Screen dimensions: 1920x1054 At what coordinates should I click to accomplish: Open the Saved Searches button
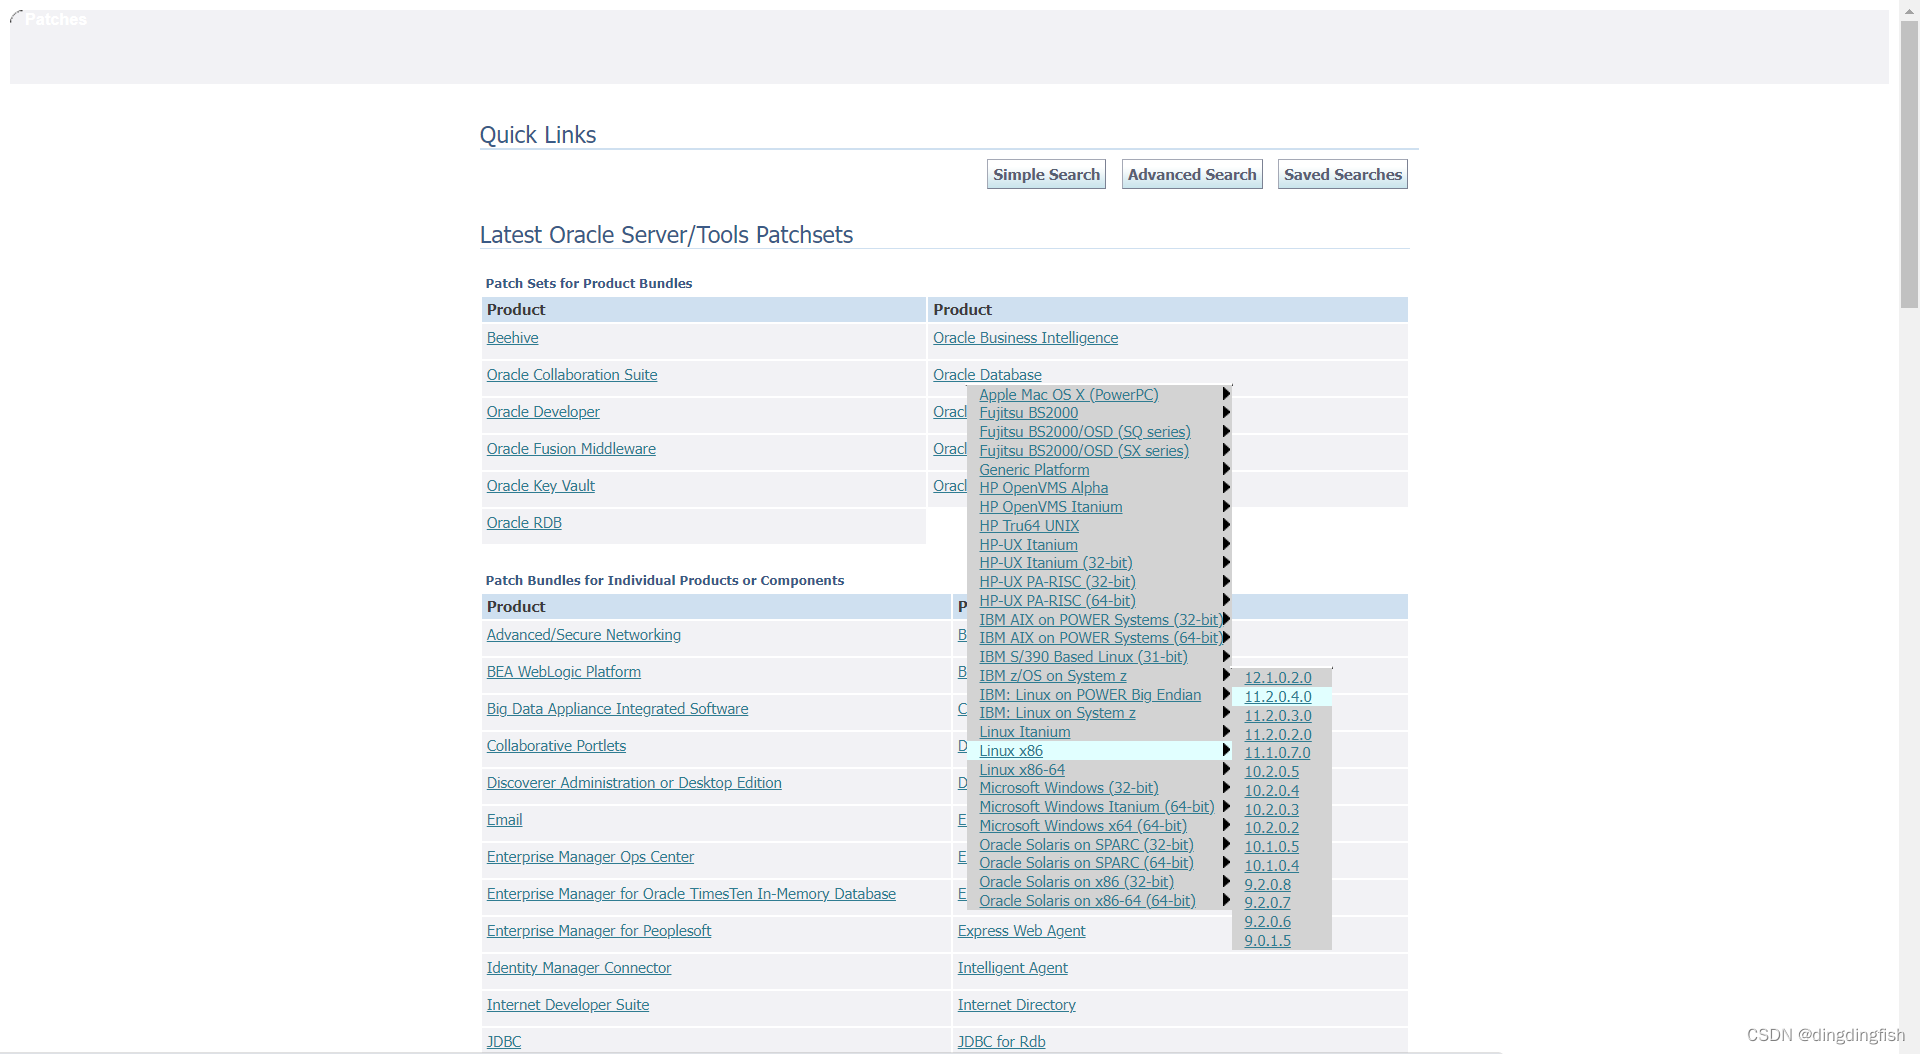coord(1343,174)
